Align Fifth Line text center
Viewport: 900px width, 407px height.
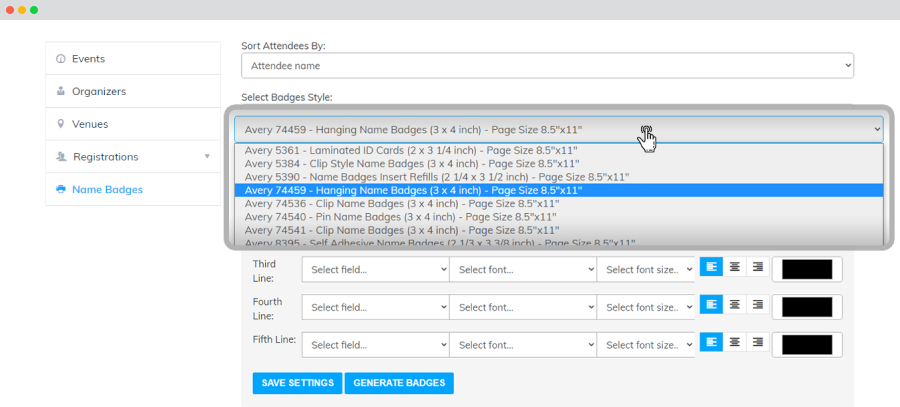(x=734, y=342)
